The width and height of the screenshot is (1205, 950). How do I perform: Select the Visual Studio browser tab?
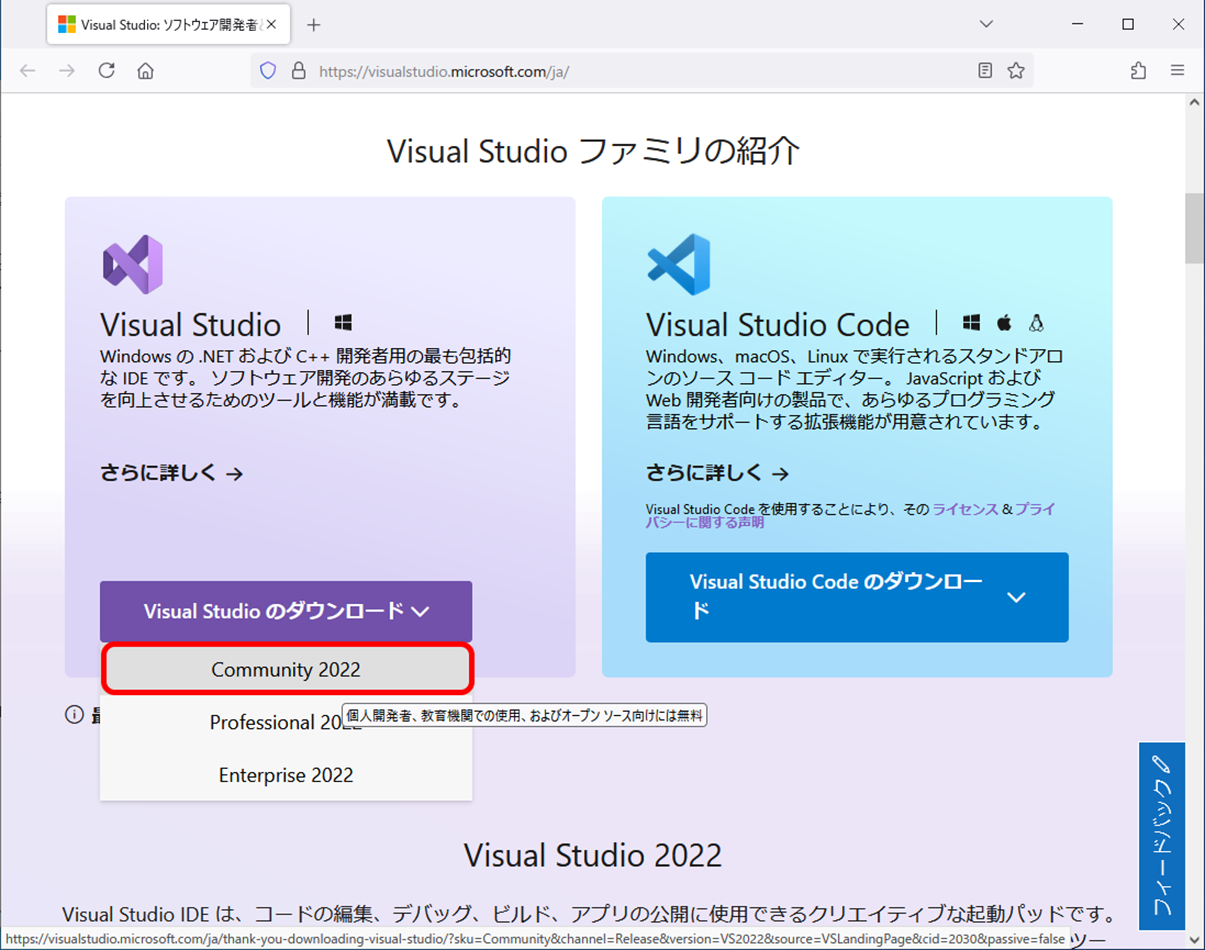pyautogui.click(x=168, y=25)
